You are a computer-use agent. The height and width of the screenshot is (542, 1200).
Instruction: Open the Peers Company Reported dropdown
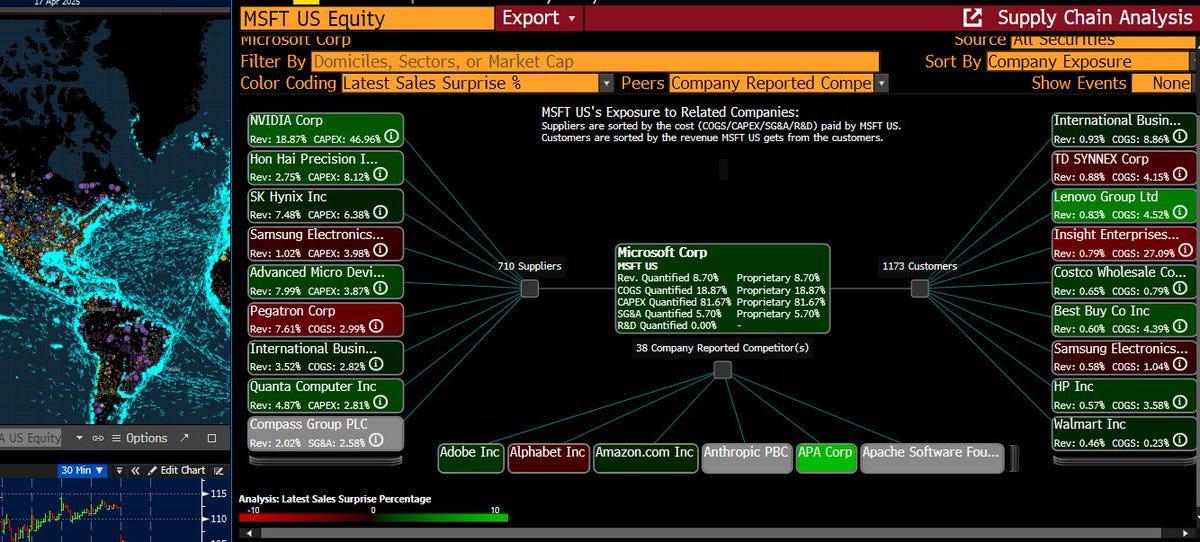tap(779, 84)
